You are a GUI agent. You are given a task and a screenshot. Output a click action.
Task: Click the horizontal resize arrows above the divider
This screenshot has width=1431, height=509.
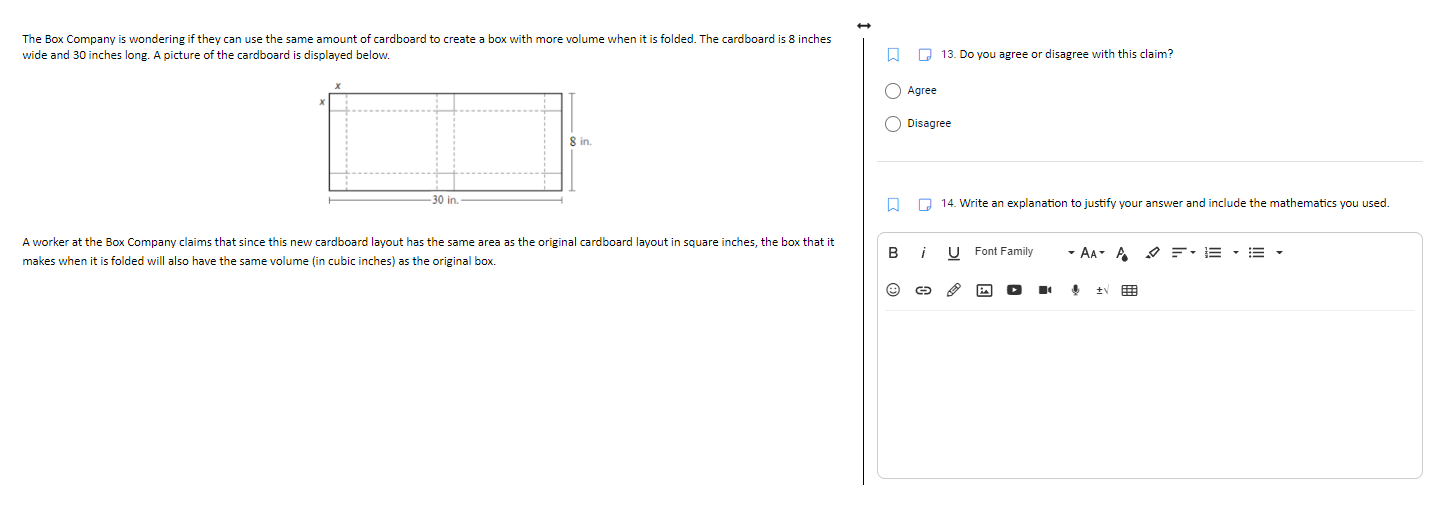[x=864, y=24]
